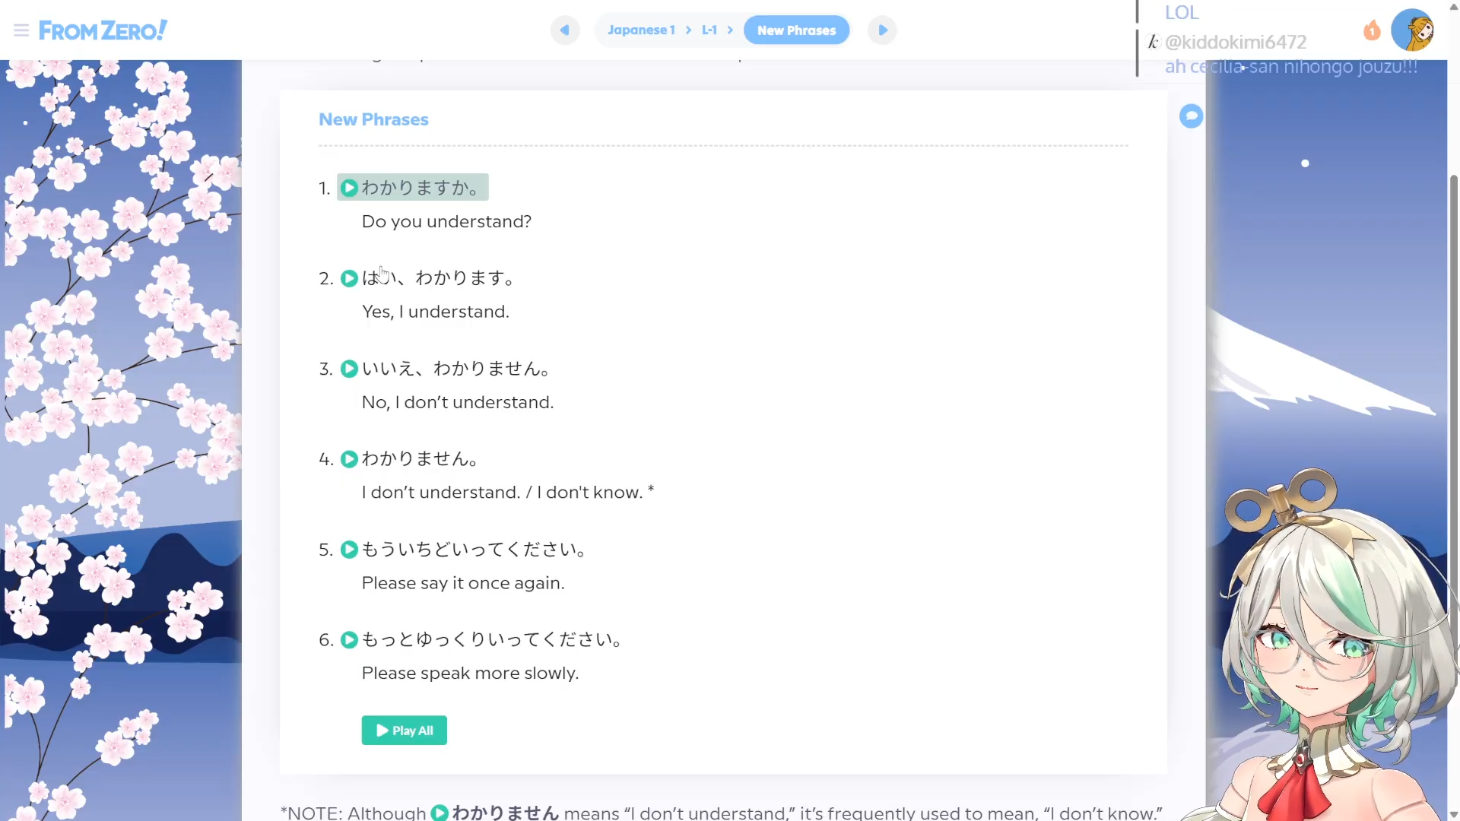The width and height of the screenshot is (1460, 821).
Task: Play audio for phrase 1 わかりますか
Action: click(x=349, y=188)
